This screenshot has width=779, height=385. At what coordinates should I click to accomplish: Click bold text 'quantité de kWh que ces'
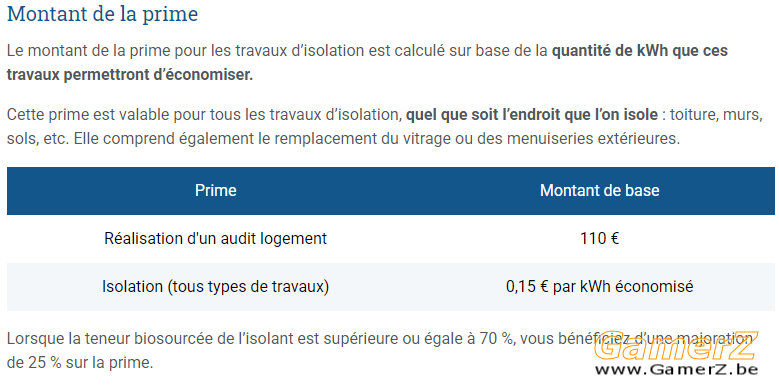point(640,51)
